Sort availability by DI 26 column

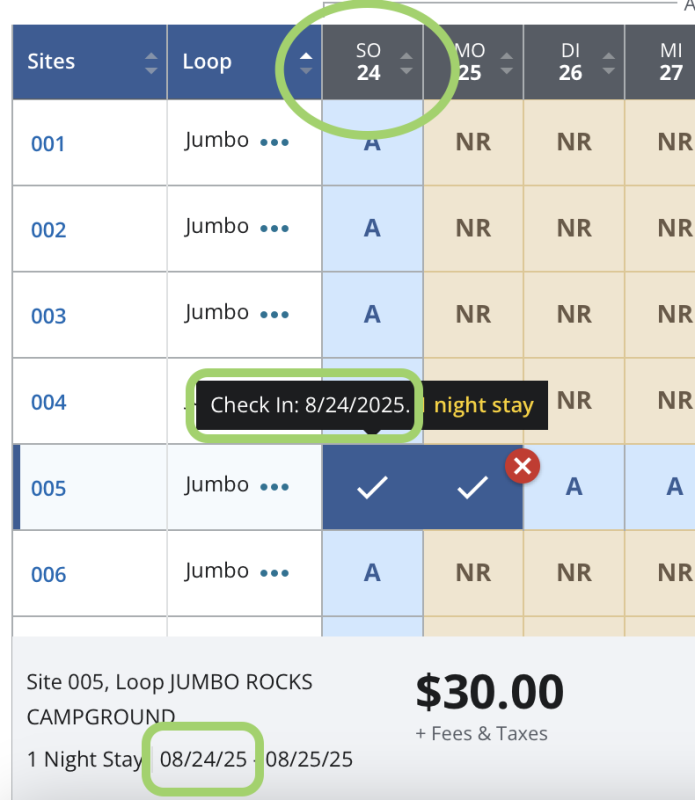coord(608,62)
